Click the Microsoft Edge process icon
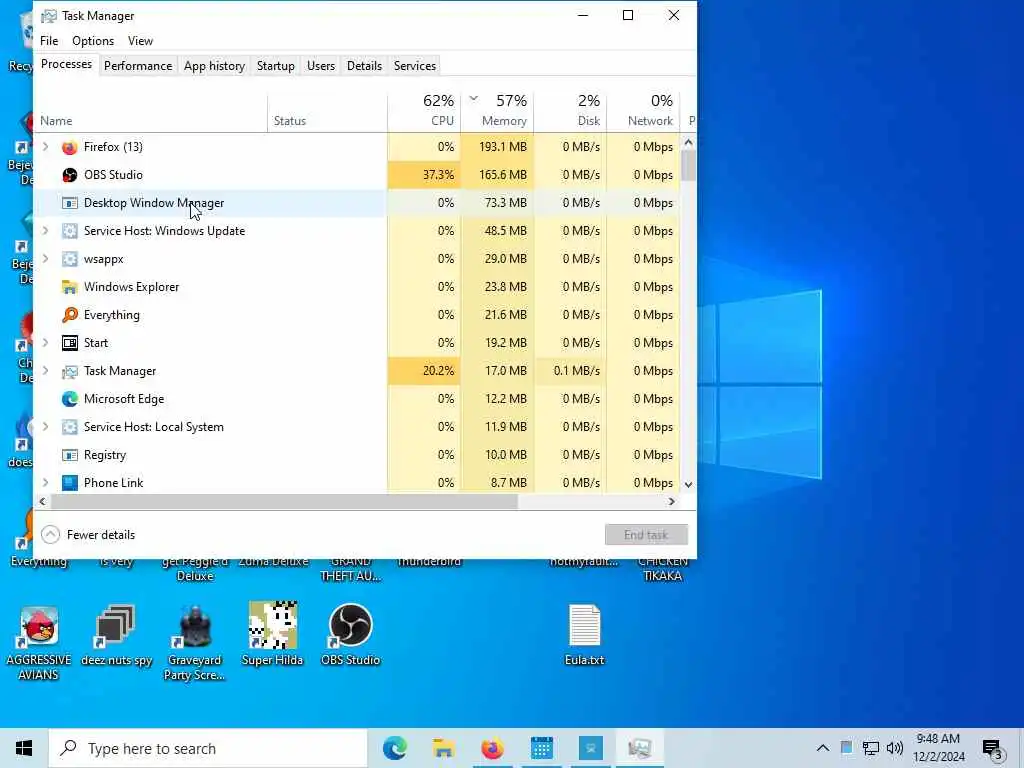Image resolution: width=1024 pixels, height=768 pixels. point(69,399)
